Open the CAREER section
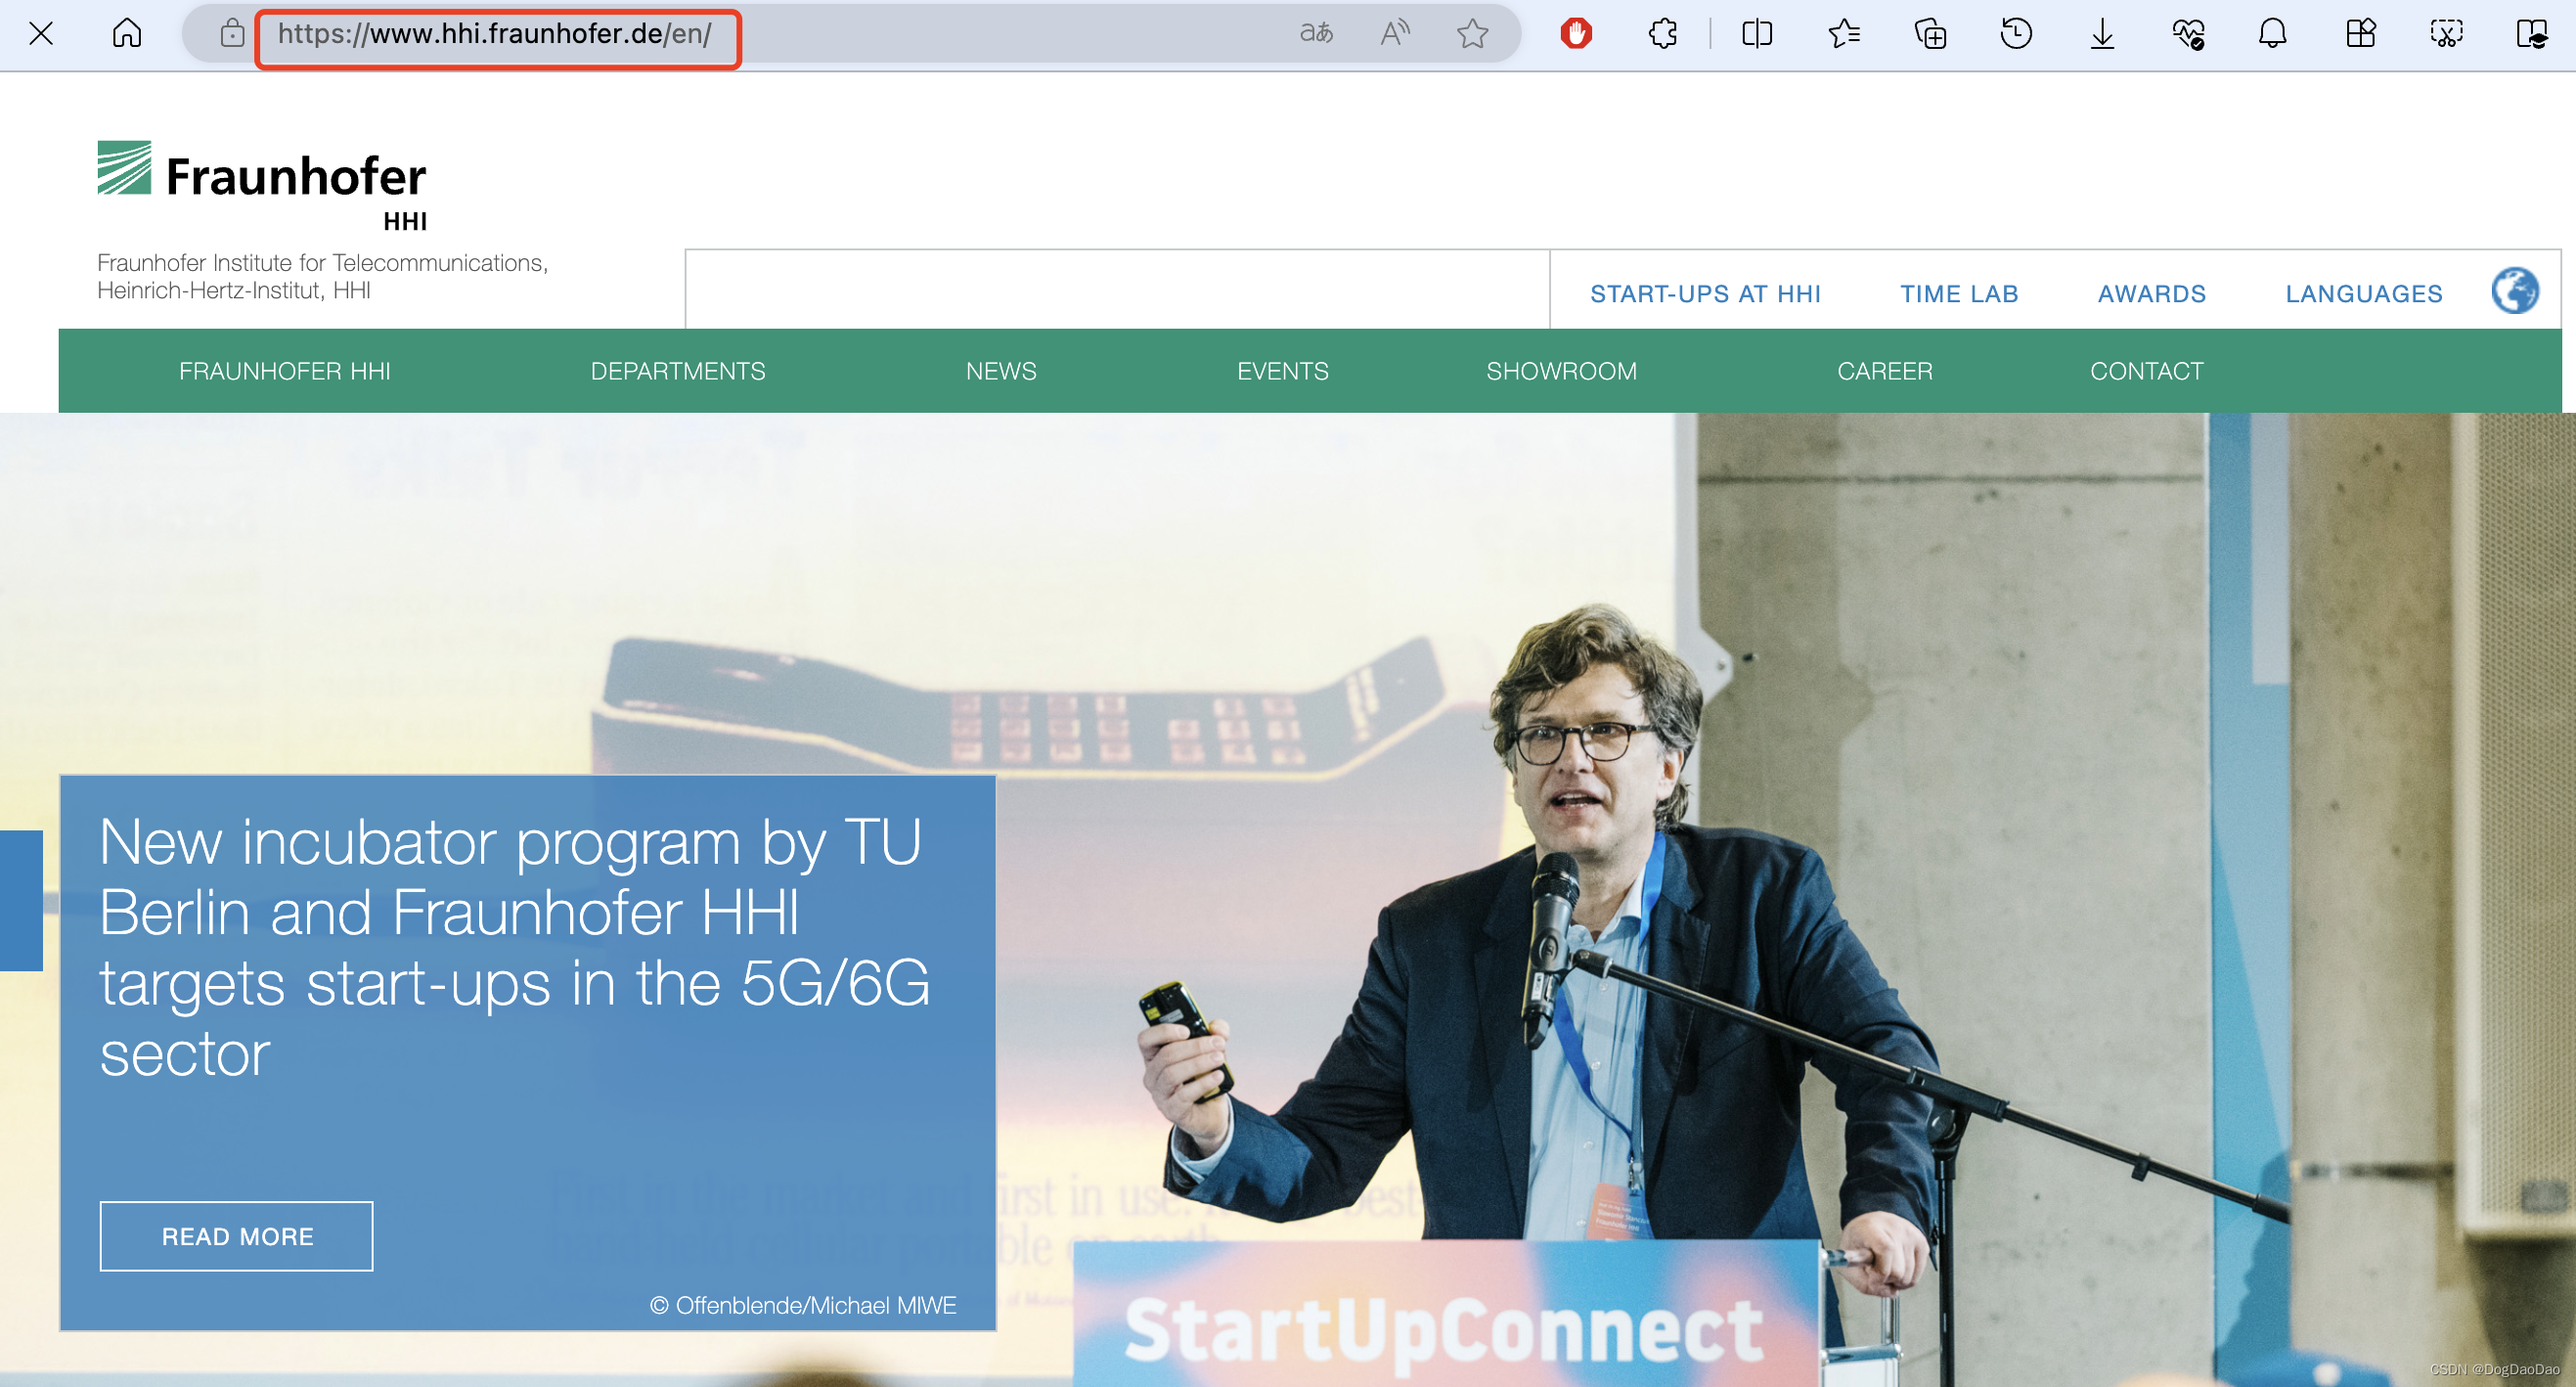Image resolution: width=2576 pixels, height=1387 pixels. point(1882,371)
